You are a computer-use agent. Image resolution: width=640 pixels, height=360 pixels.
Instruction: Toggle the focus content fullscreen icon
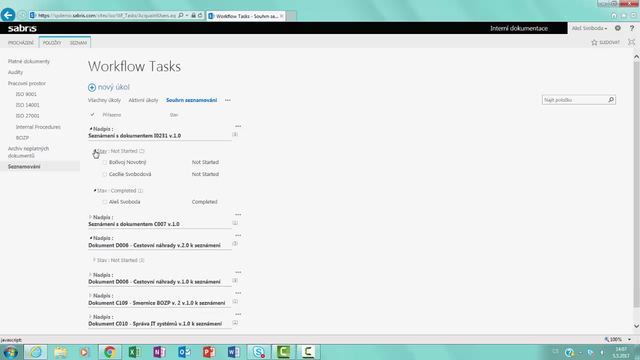[631, 42]
